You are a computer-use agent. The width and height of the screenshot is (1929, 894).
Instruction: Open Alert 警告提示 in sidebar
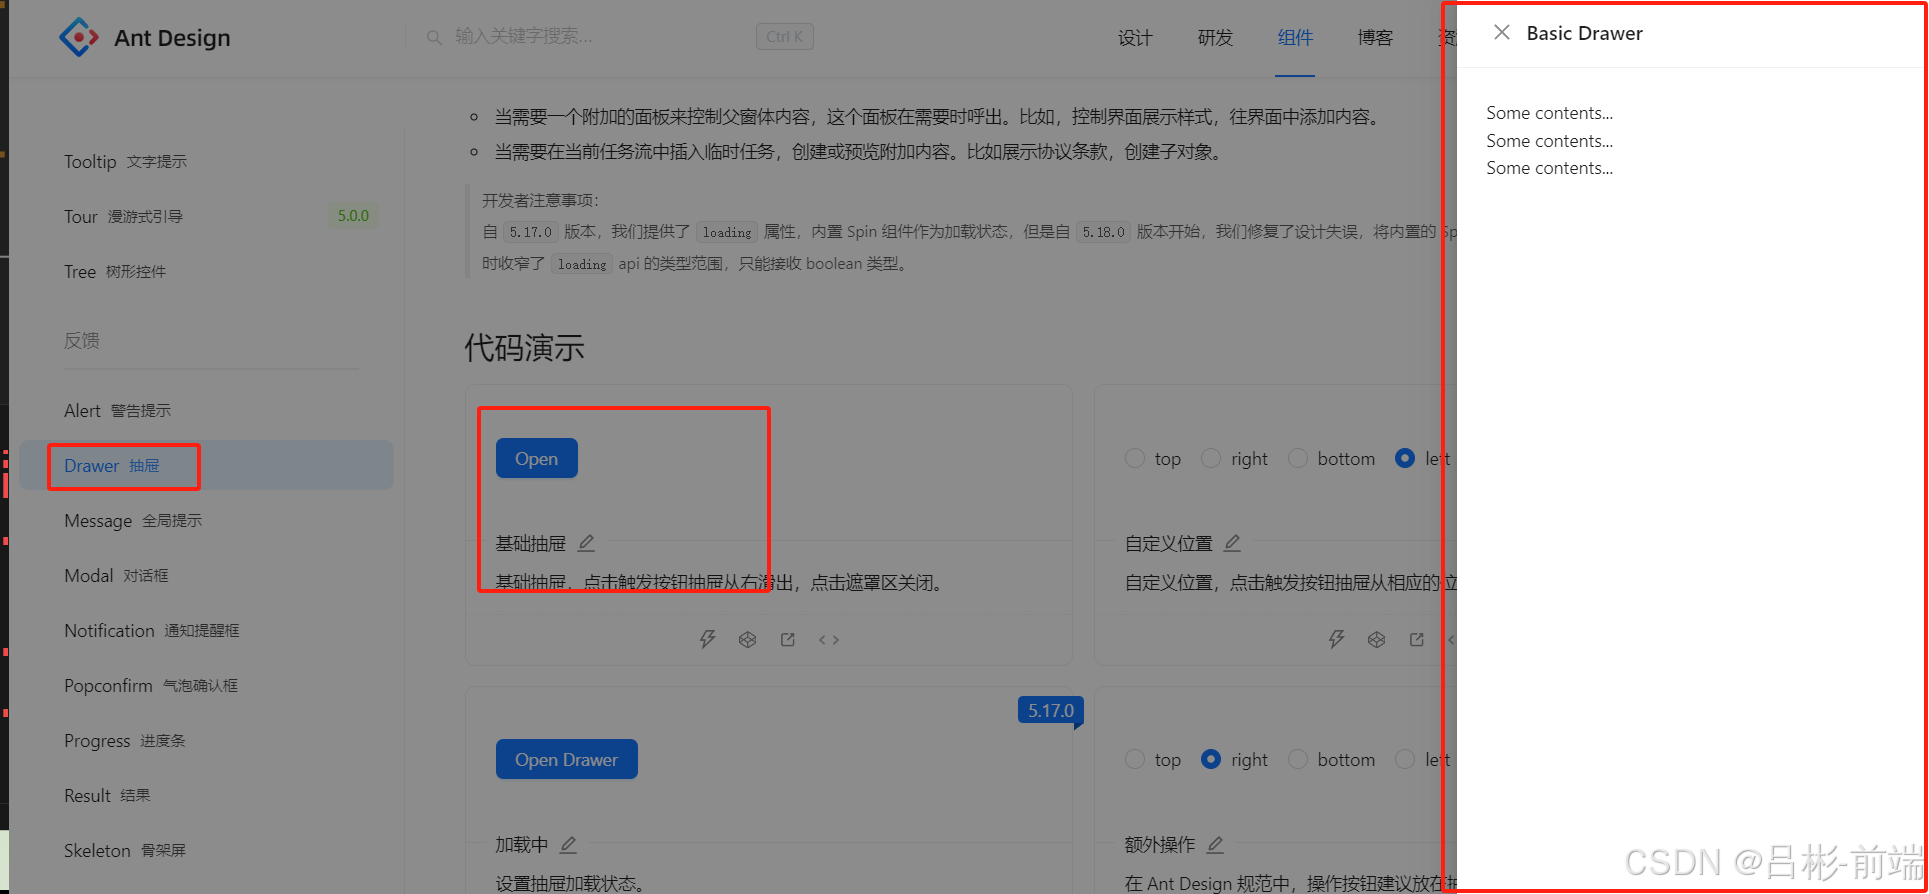pyautogui.click(x=206, y=410)
